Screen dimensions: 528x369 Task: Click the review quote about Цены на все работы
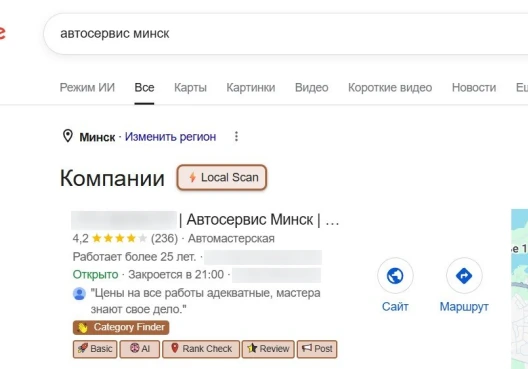tap(205, 301)
